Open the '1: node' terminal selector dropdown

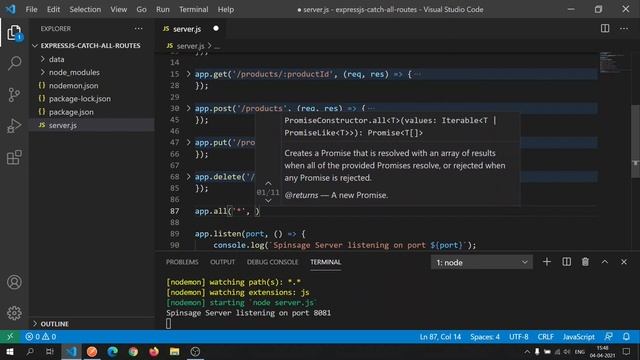point(482,262)
